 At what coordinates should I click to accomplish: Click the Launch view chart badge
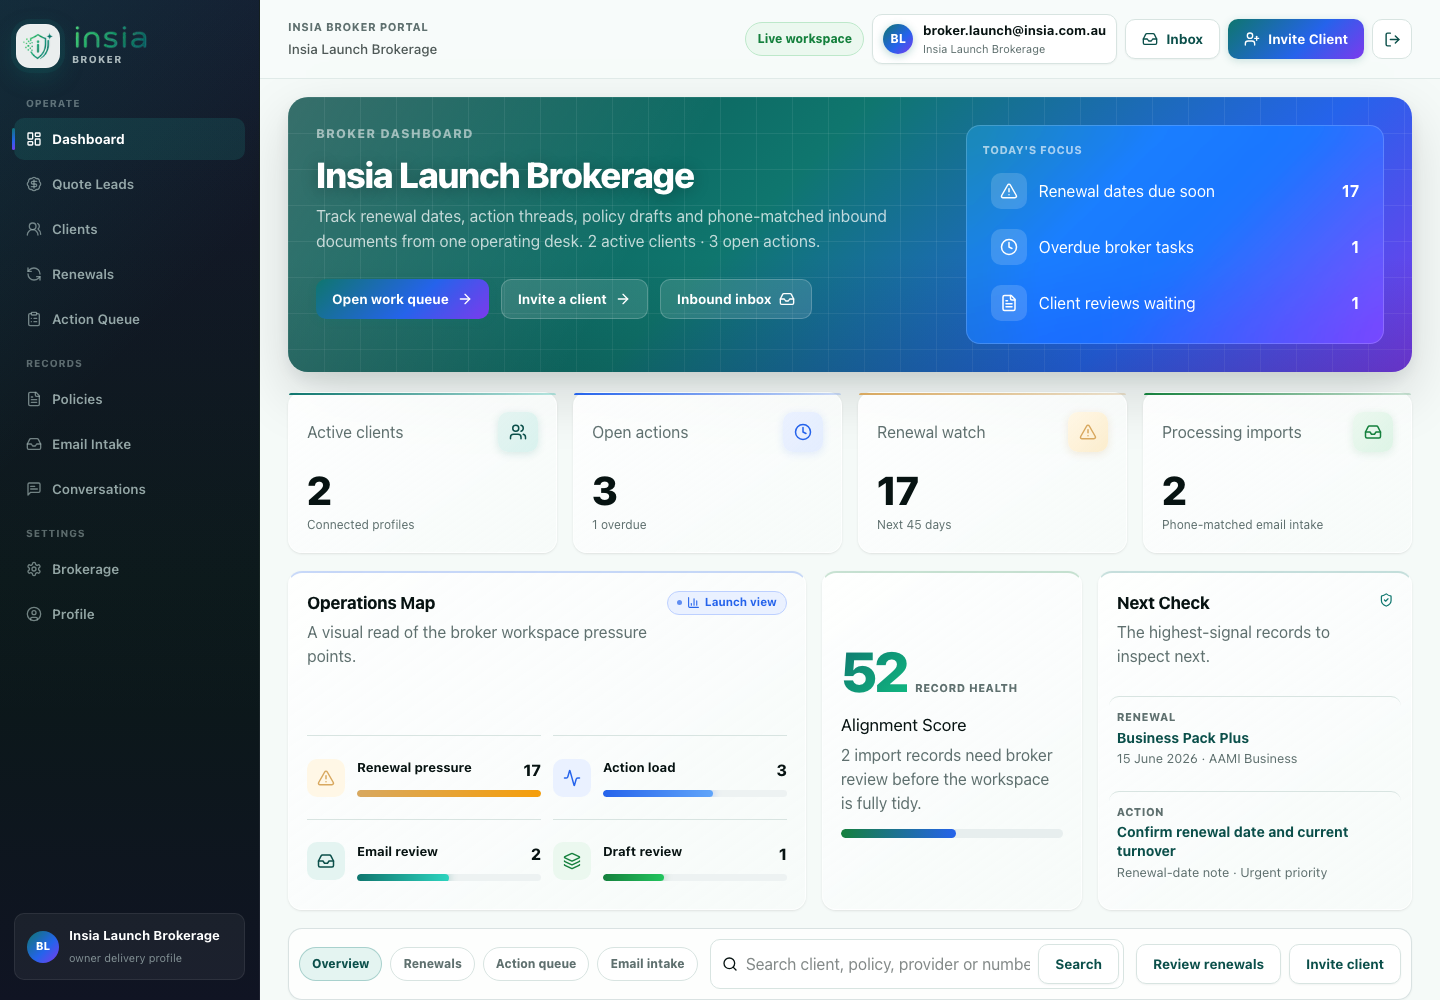point(727,602)
